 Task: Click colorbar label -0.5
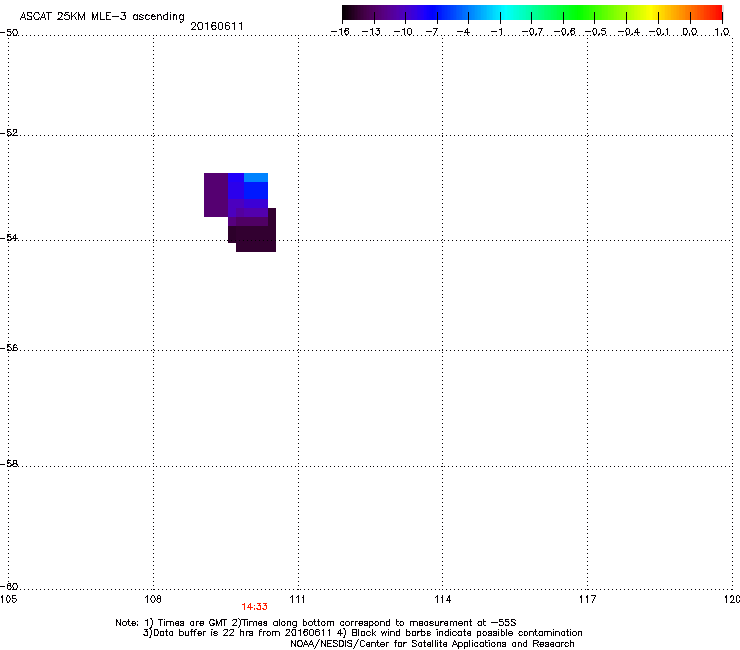(595, 32)
